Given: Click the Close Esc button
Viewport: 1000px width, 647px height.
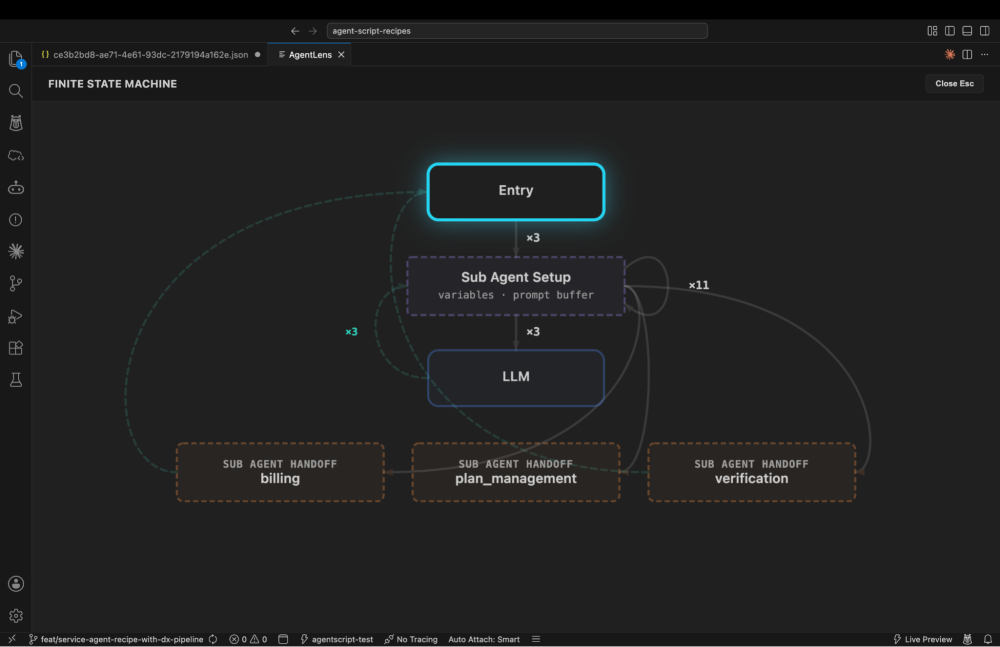Looking at the screenshot, I should point(954,84).
